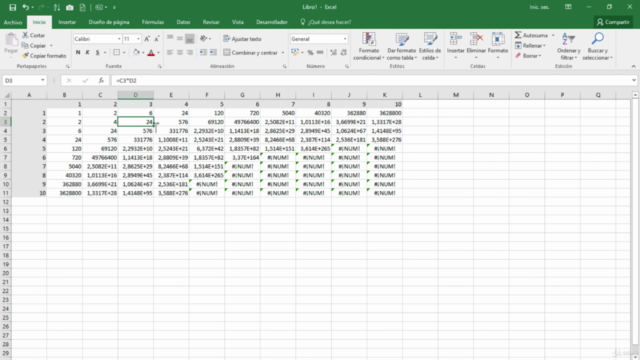Click the insert function fx icon
The width and height of the screenshot is (640, 360).
click(x=101, y=80)
